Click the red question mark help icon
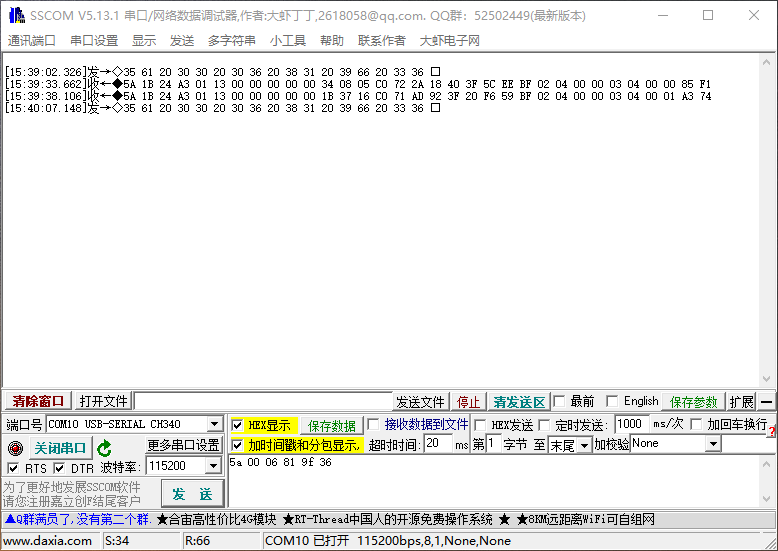778x551 pixels. [772, 432]
